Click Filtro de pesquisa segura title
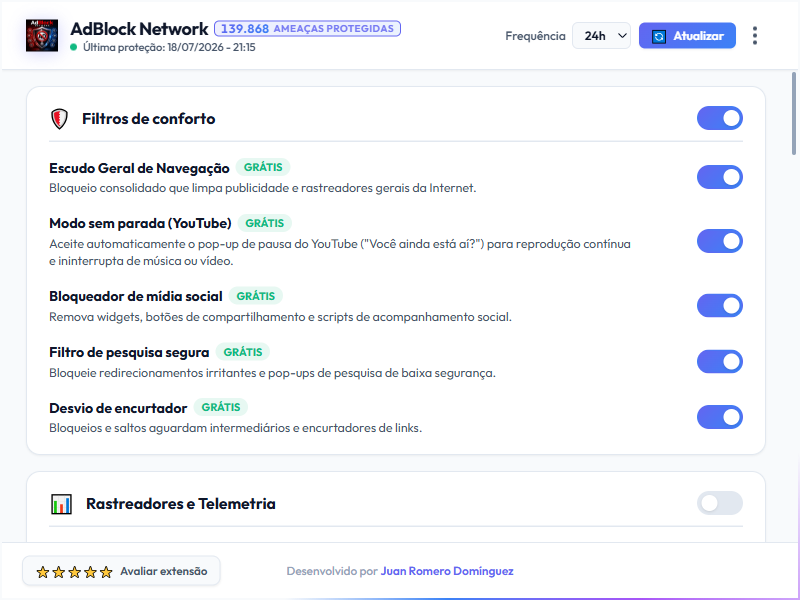Image resolution: width=800 pixels, height=600 pixels. point(129,353)
